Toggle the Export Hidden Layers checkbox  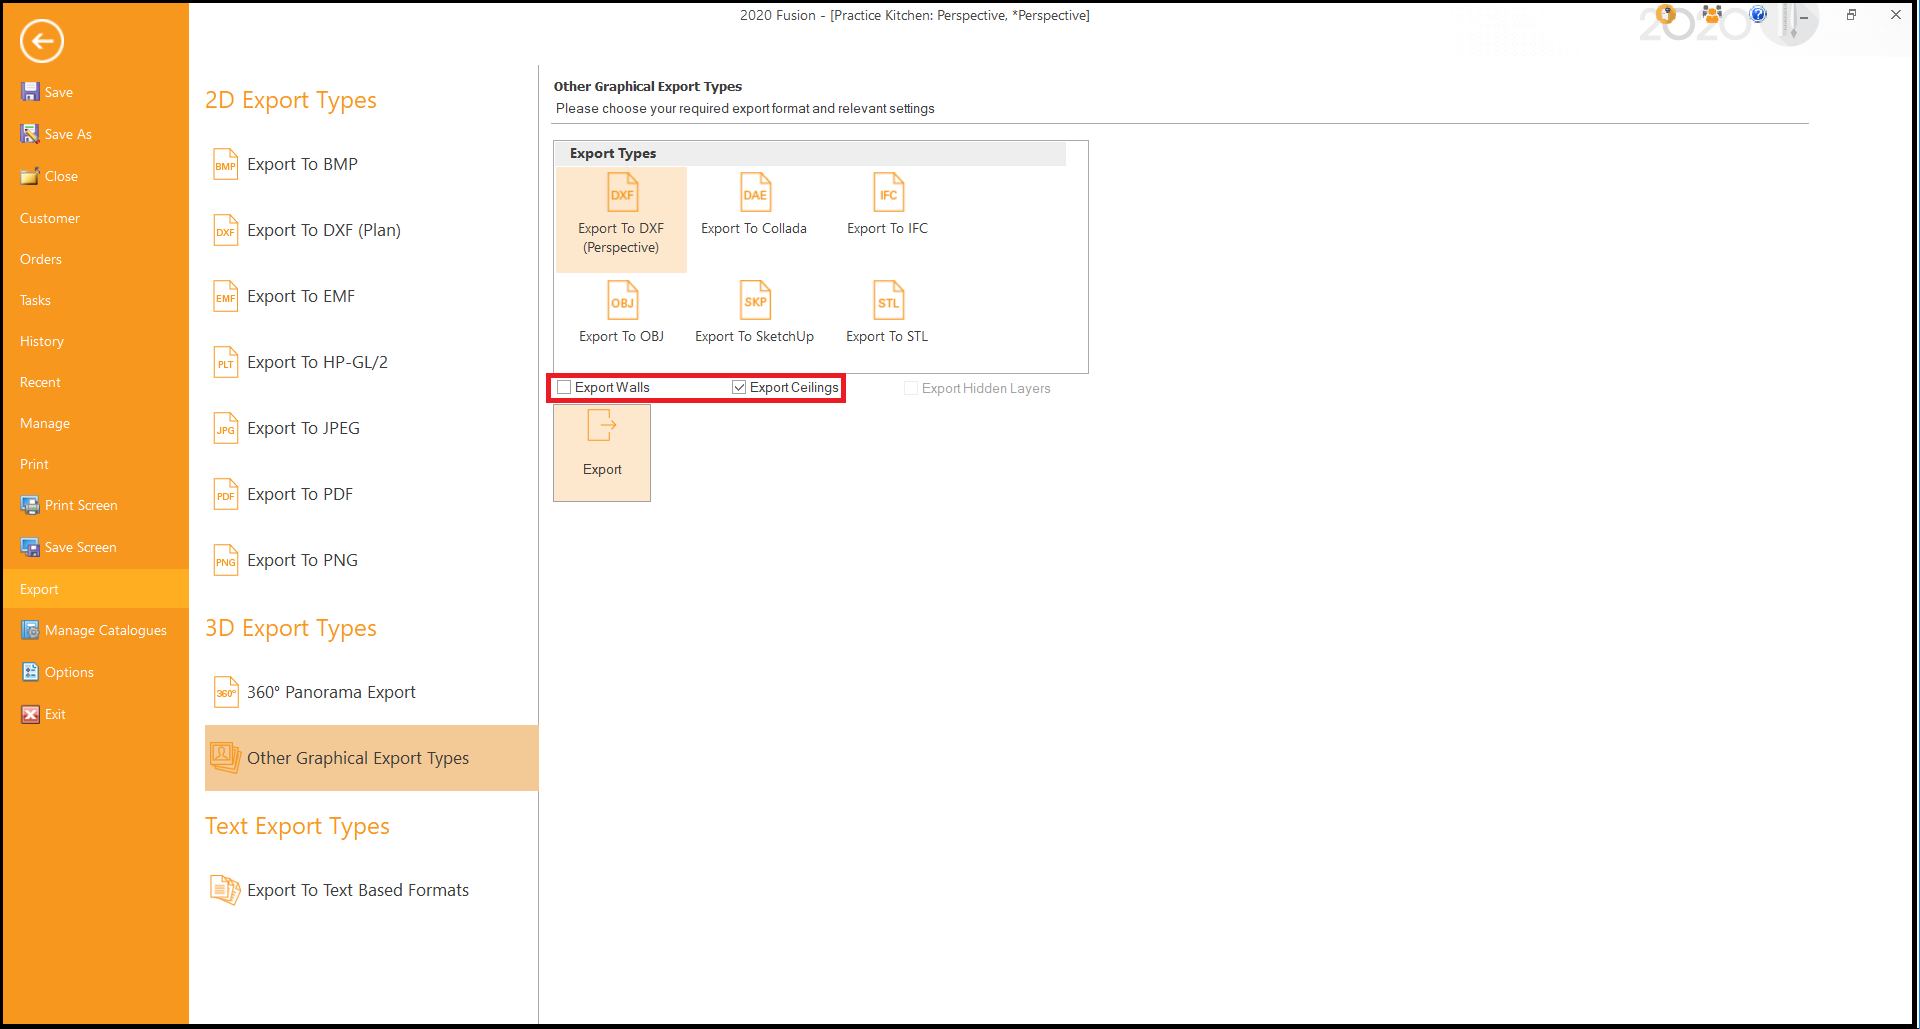pos(911,388)
